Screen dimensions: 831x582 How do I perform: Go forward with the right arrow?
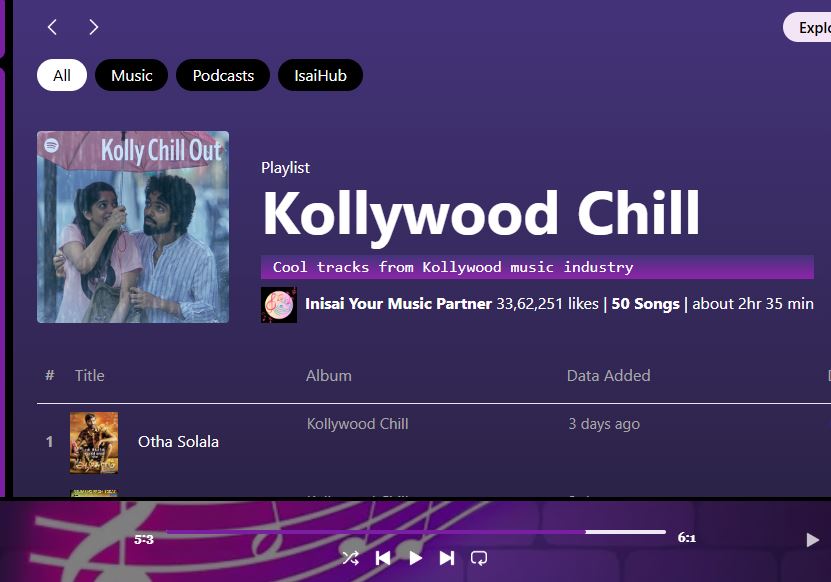coord(93,27)
